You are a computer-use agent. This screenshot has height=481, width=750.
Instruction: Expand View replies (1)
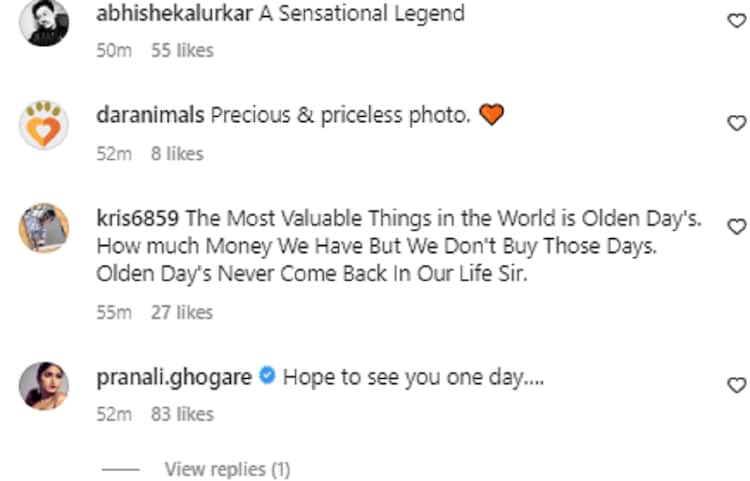(x=227, y=470)
